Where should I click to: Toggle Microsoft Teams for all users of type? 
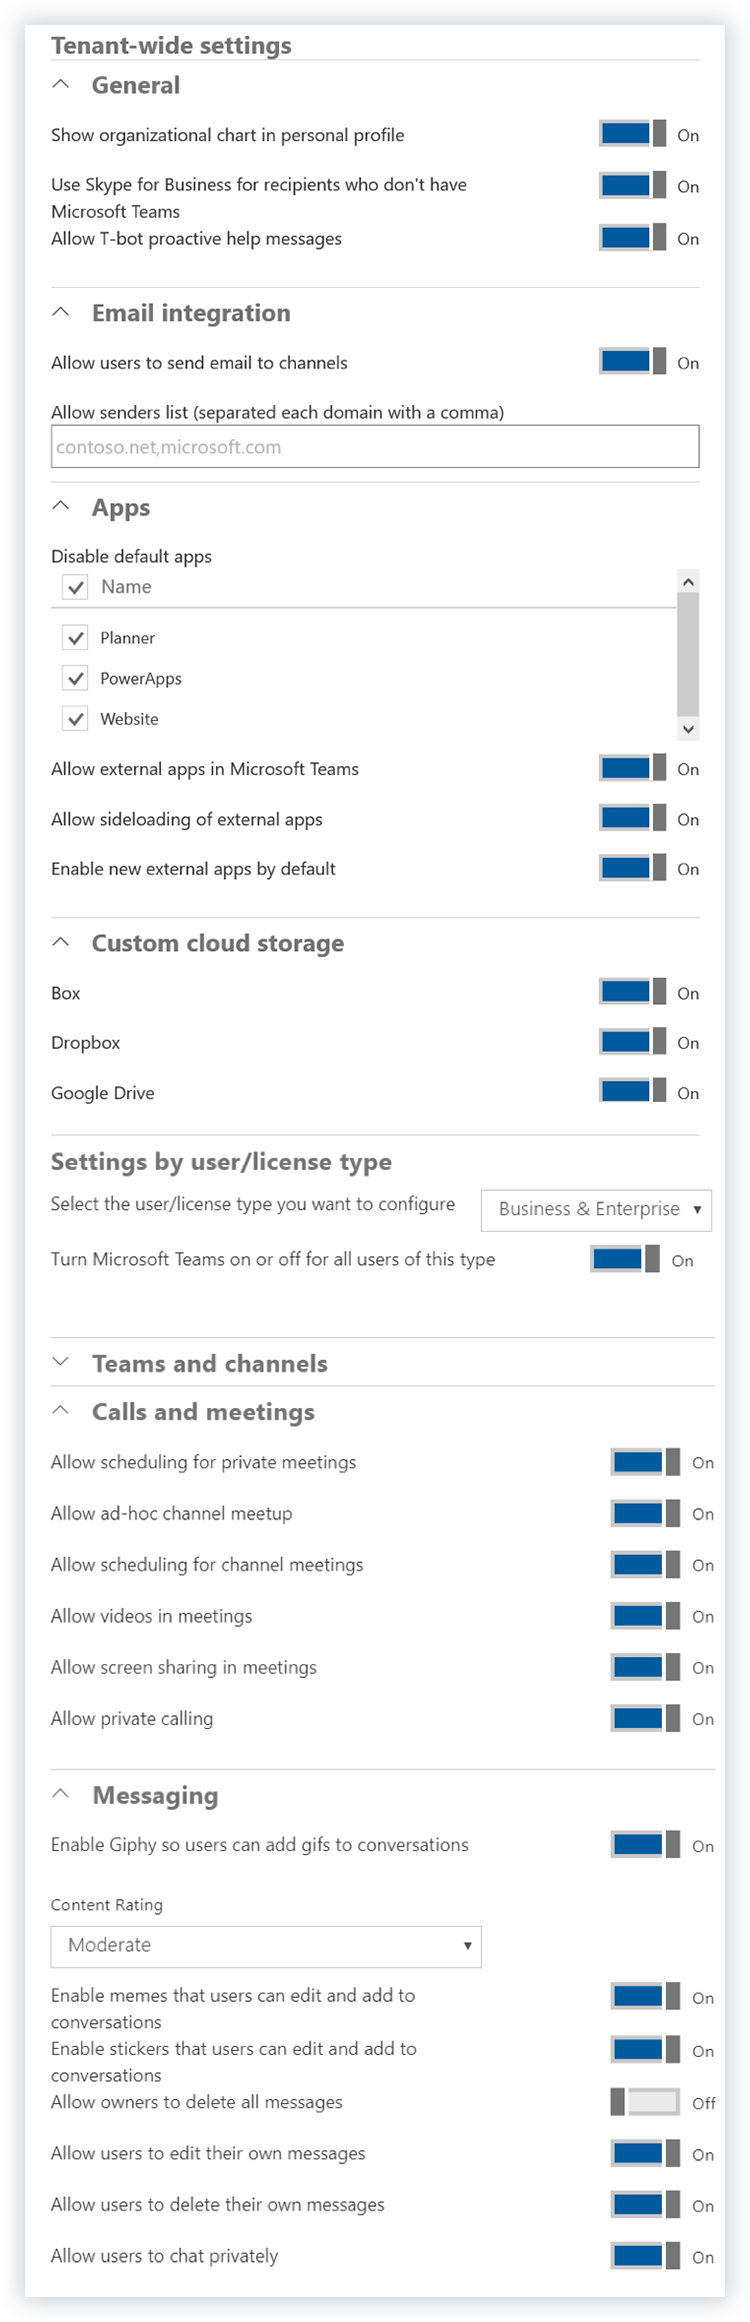[x=626, y=1260]
